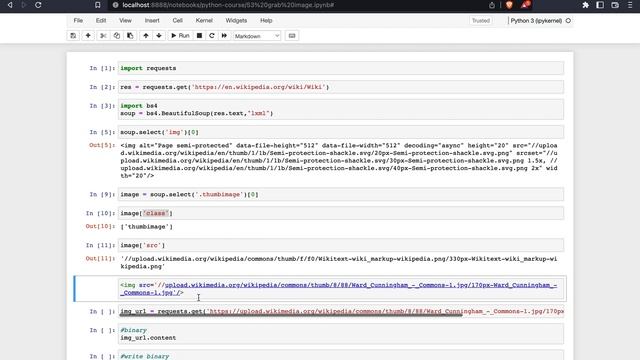Click the image['class'] code cell
Viewport: 640px width, 360px height.
coord(341,213)
